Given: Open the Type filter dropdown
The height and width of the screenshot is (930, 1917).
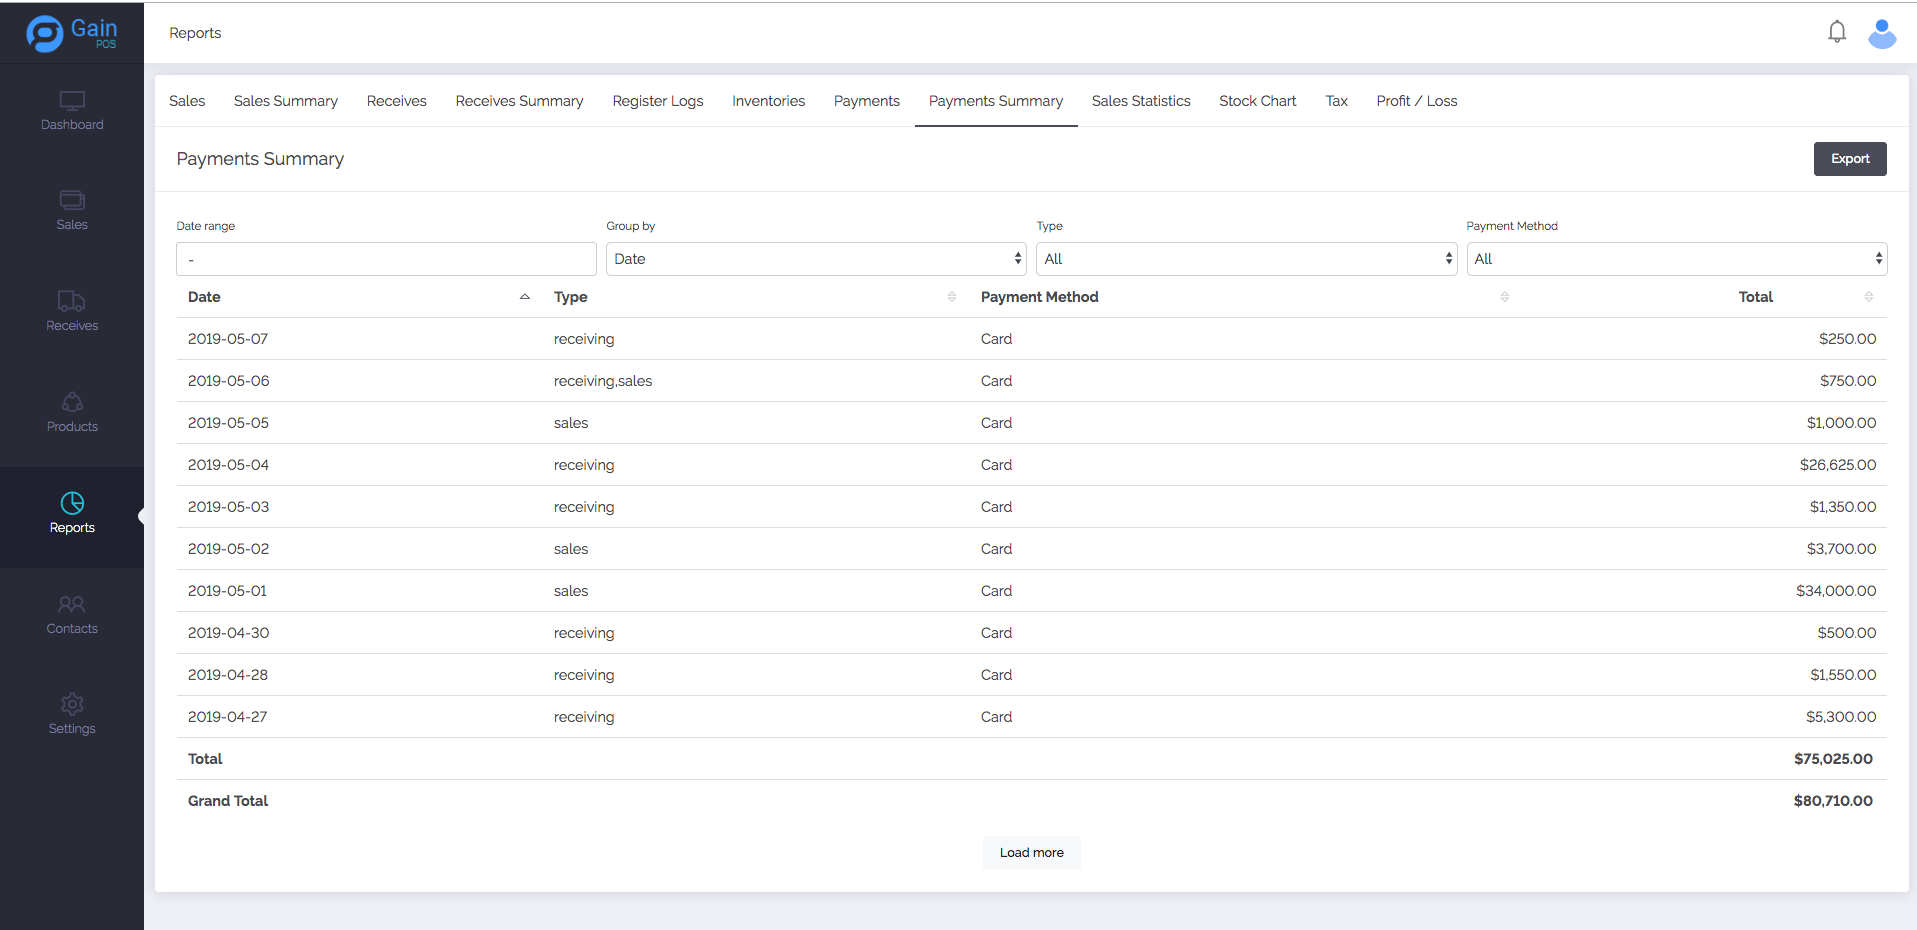Looking at the screenshot, I should pyautogui.click(x=1246, y=259).
